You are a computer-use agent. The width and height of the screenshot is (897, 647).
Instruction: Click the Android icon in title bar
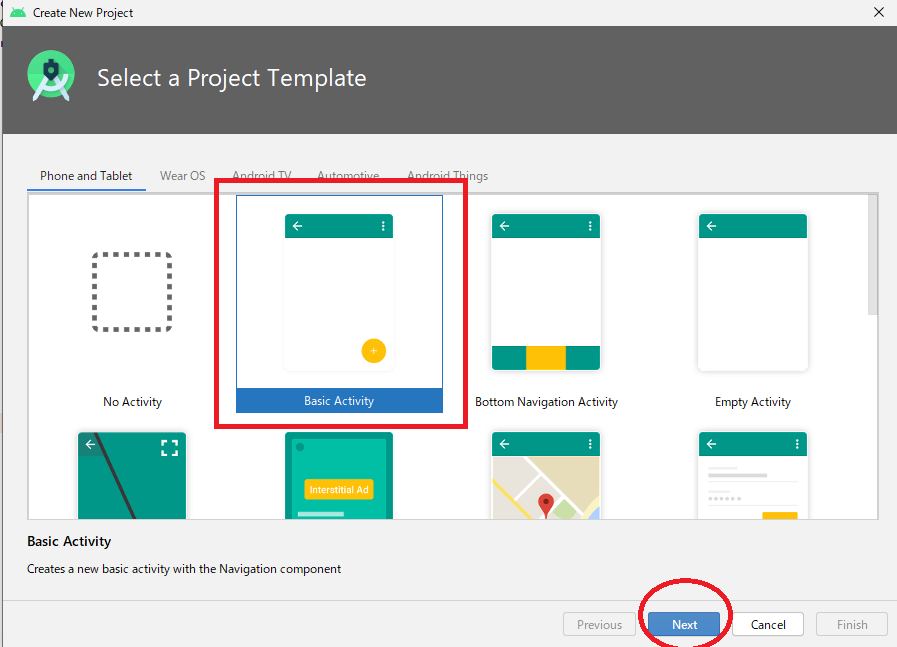(18, 12)
